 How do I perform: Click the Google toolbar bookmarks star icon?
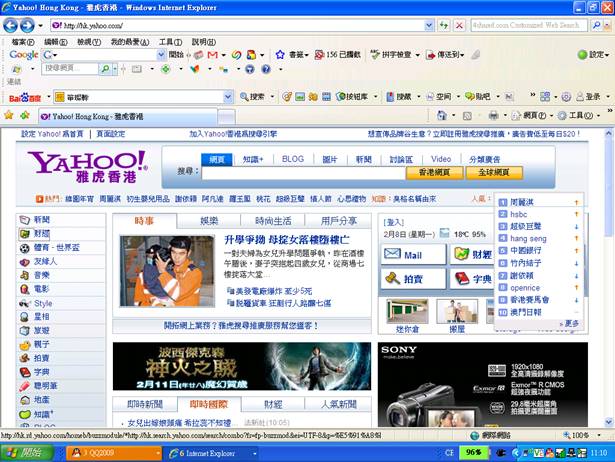pos(280,55)
